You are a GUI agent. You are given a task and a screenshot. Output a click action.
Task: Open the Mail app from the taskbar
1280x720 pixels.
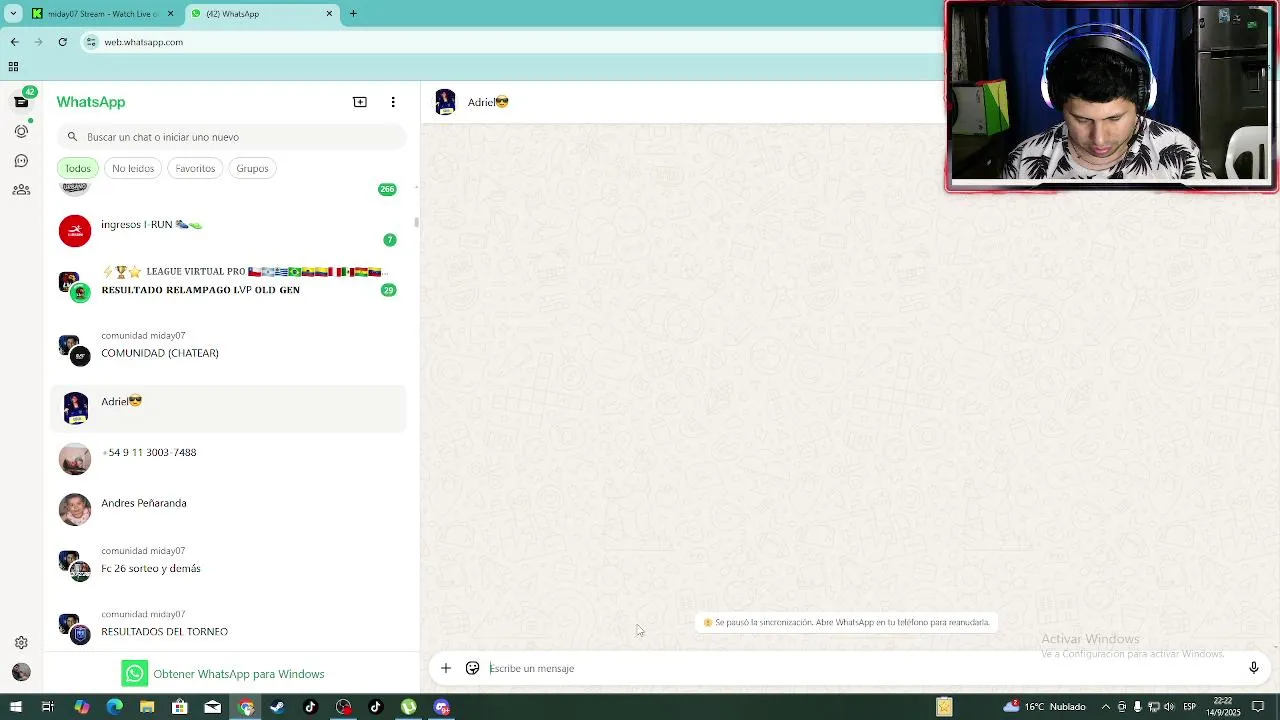coord(212,707)
